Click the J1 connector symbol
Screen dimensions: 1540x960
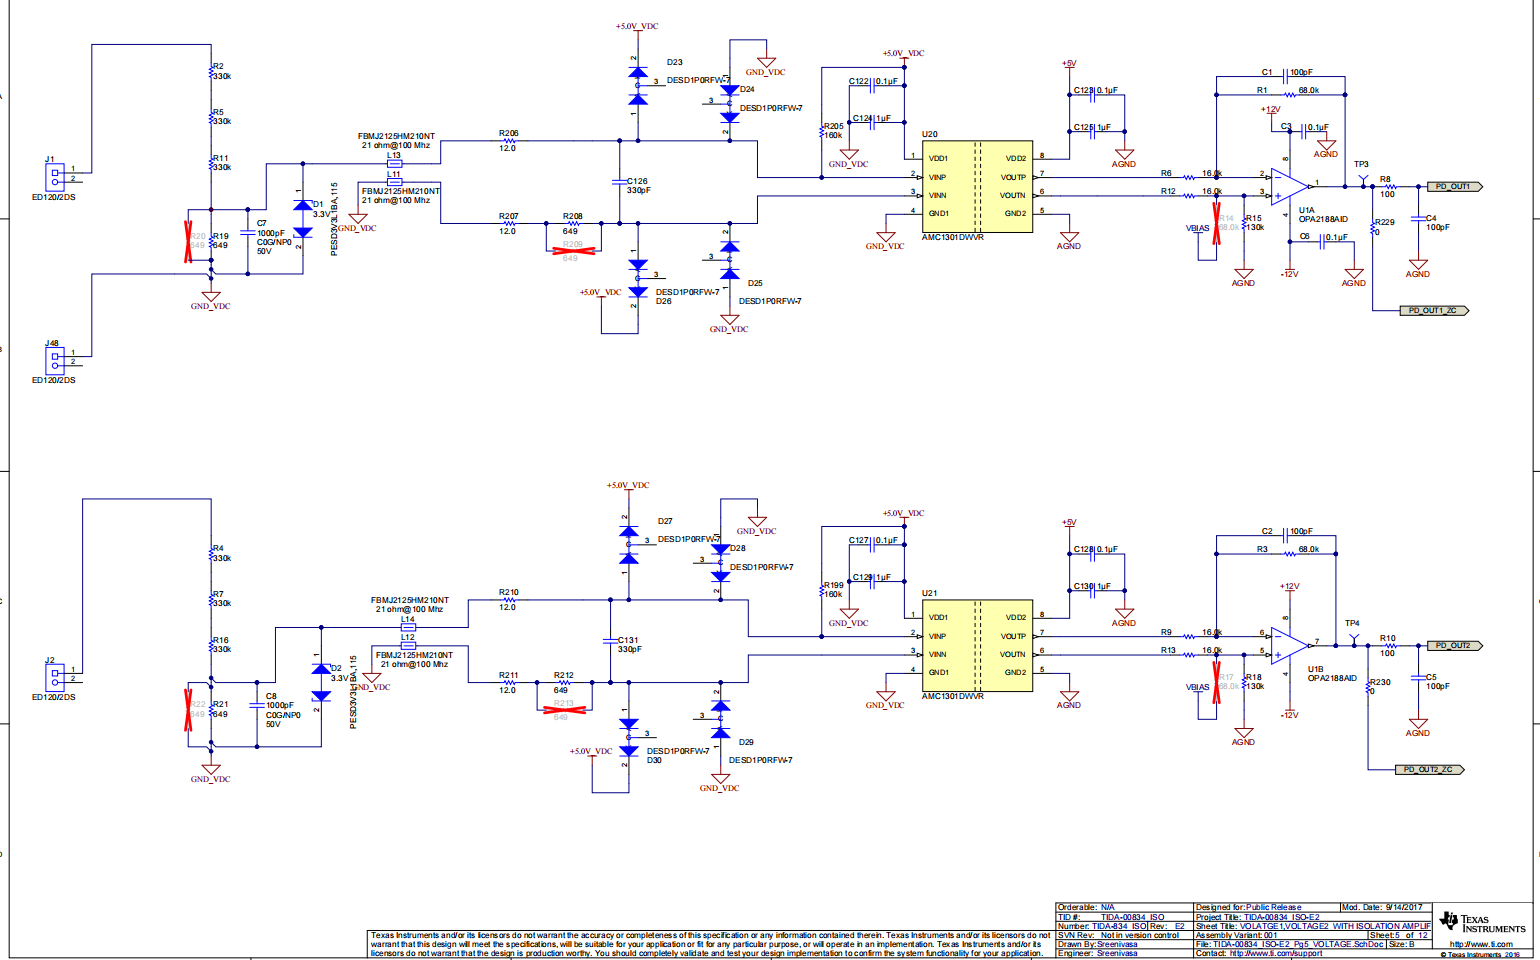(54, 176)
